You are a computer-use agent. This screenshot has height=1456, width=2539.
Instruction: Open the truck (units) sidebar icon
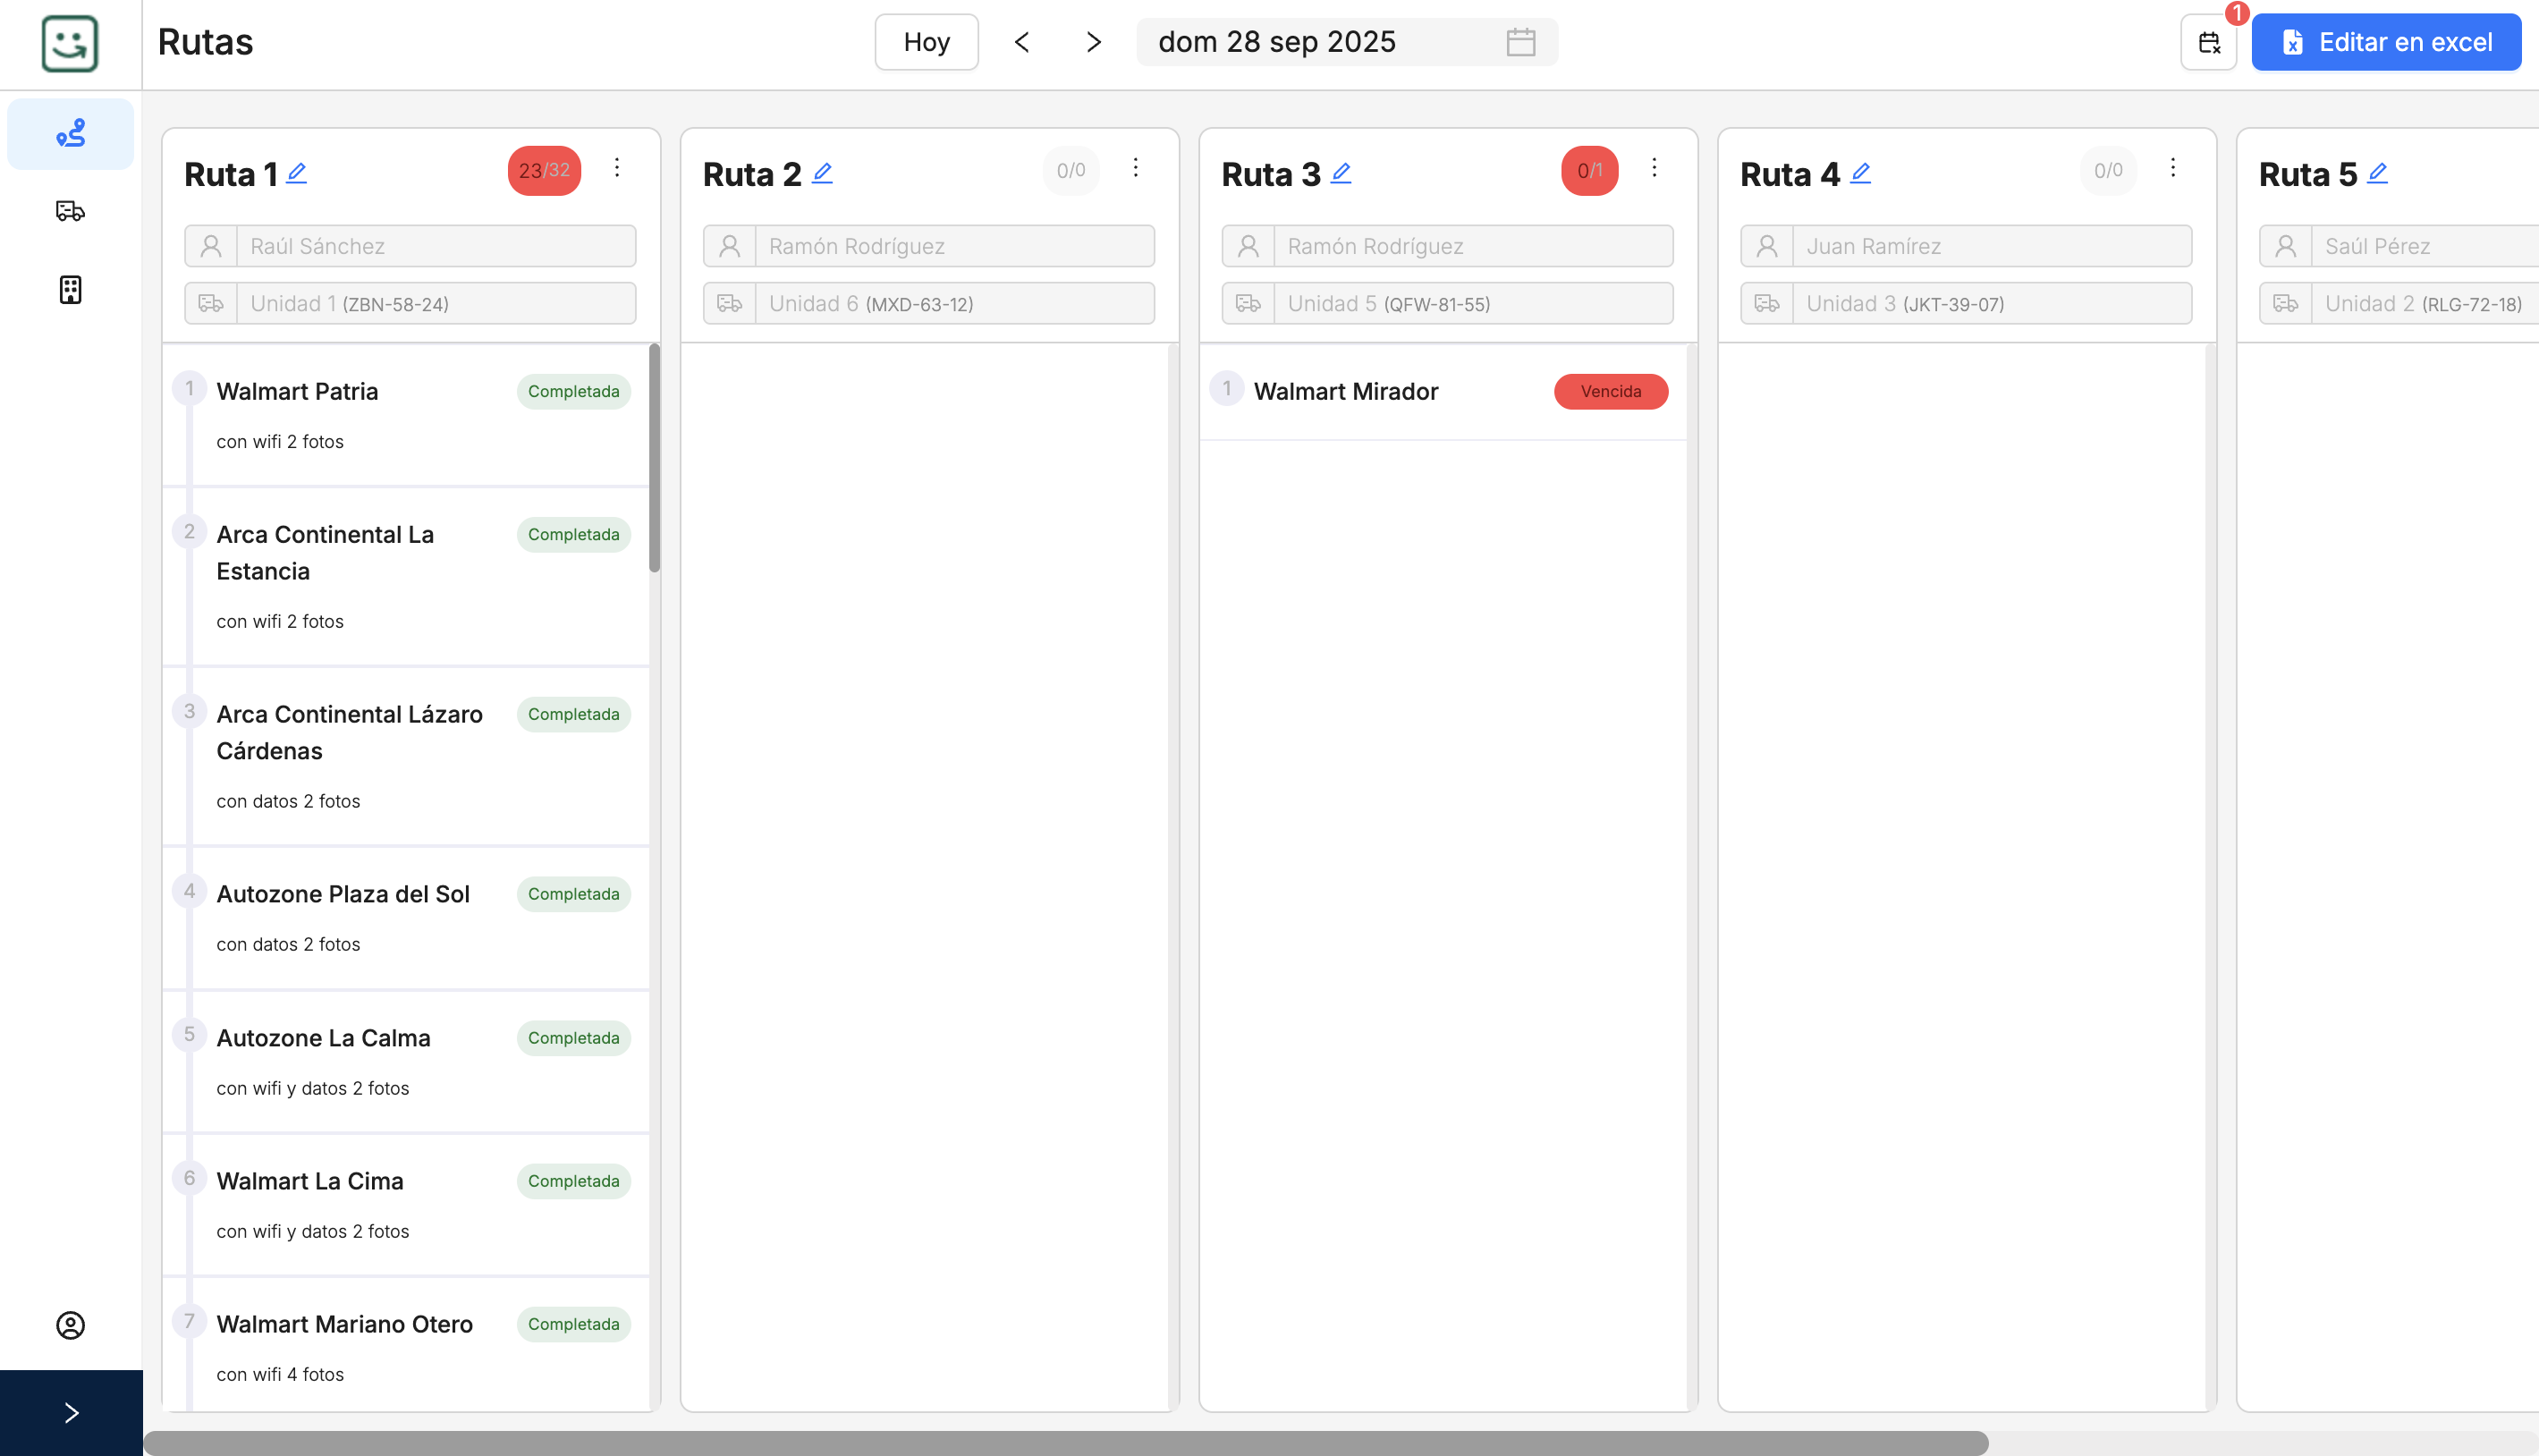pos(70,211)
